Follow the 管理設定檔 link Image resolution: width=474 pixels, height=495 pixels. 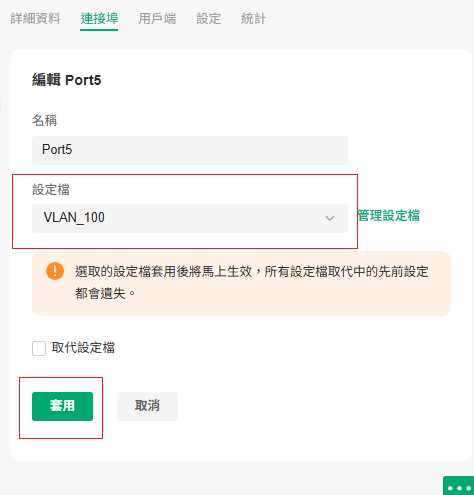coord(389,215)
